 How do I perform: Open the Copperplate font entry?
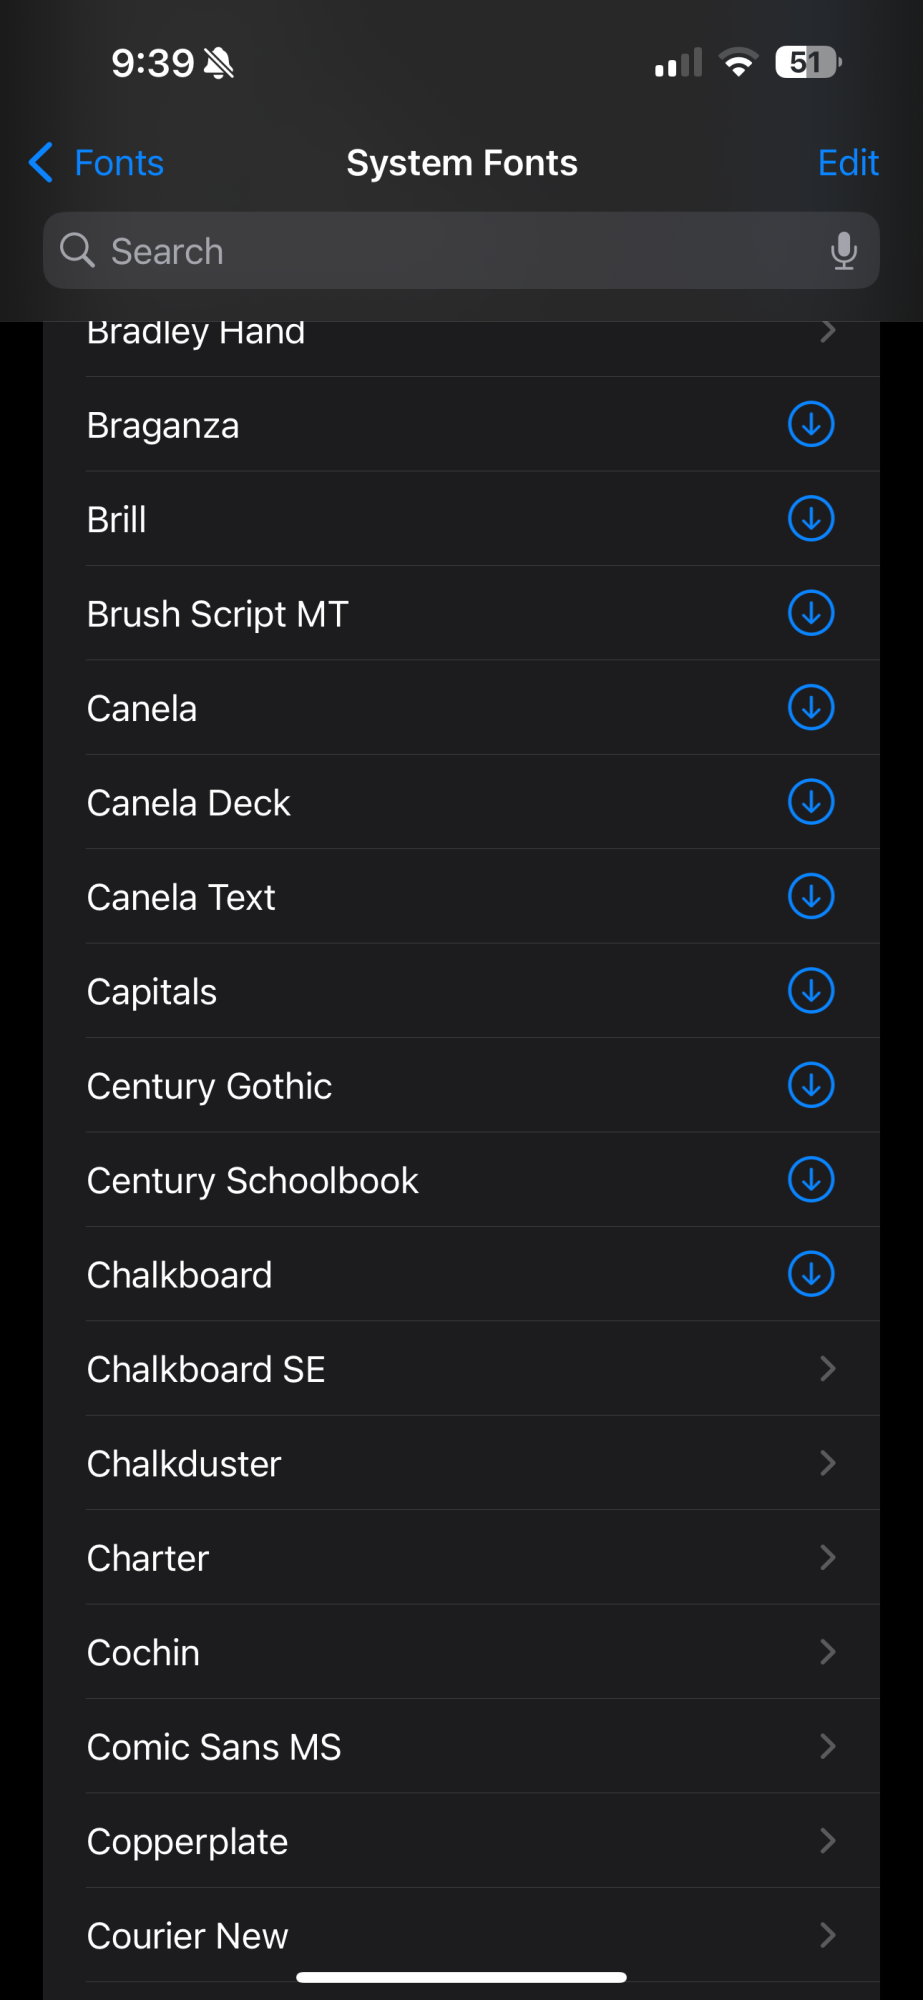pyautogui.click(x=460, y=1841)
